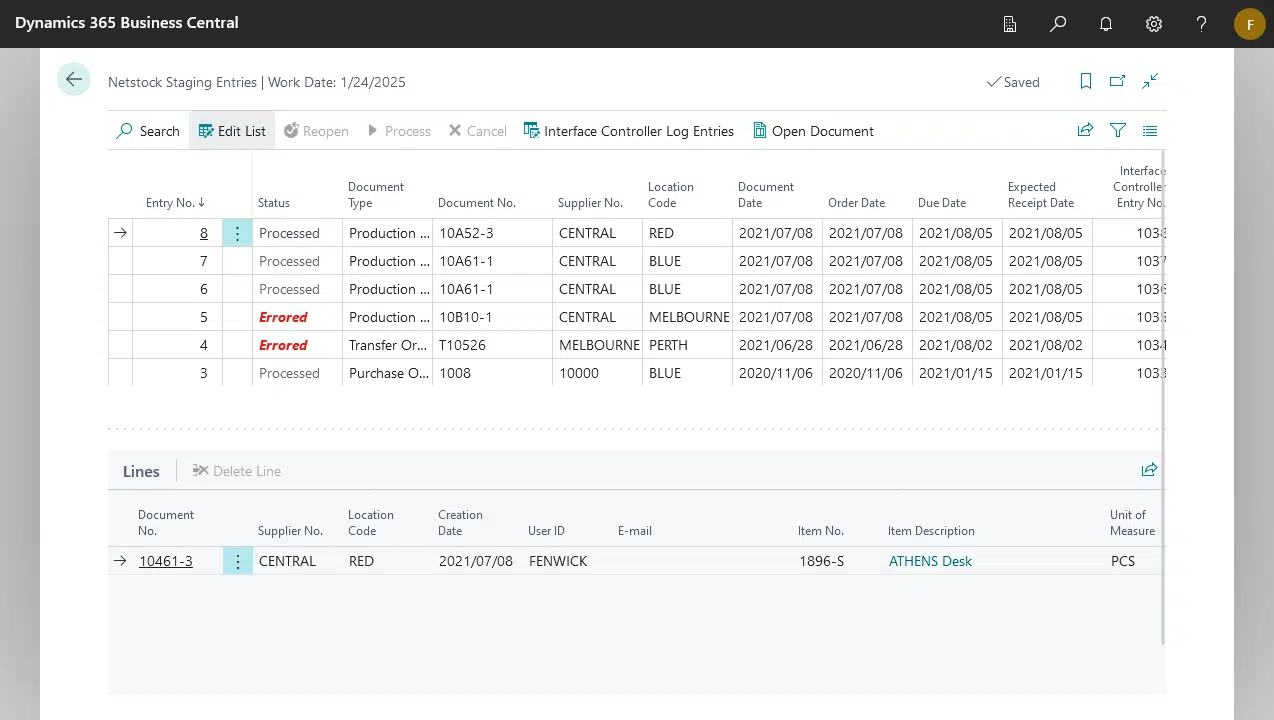Open Due Date column header menu
The height and width of the screenshot is (720, 1274).
pos(942,202)
